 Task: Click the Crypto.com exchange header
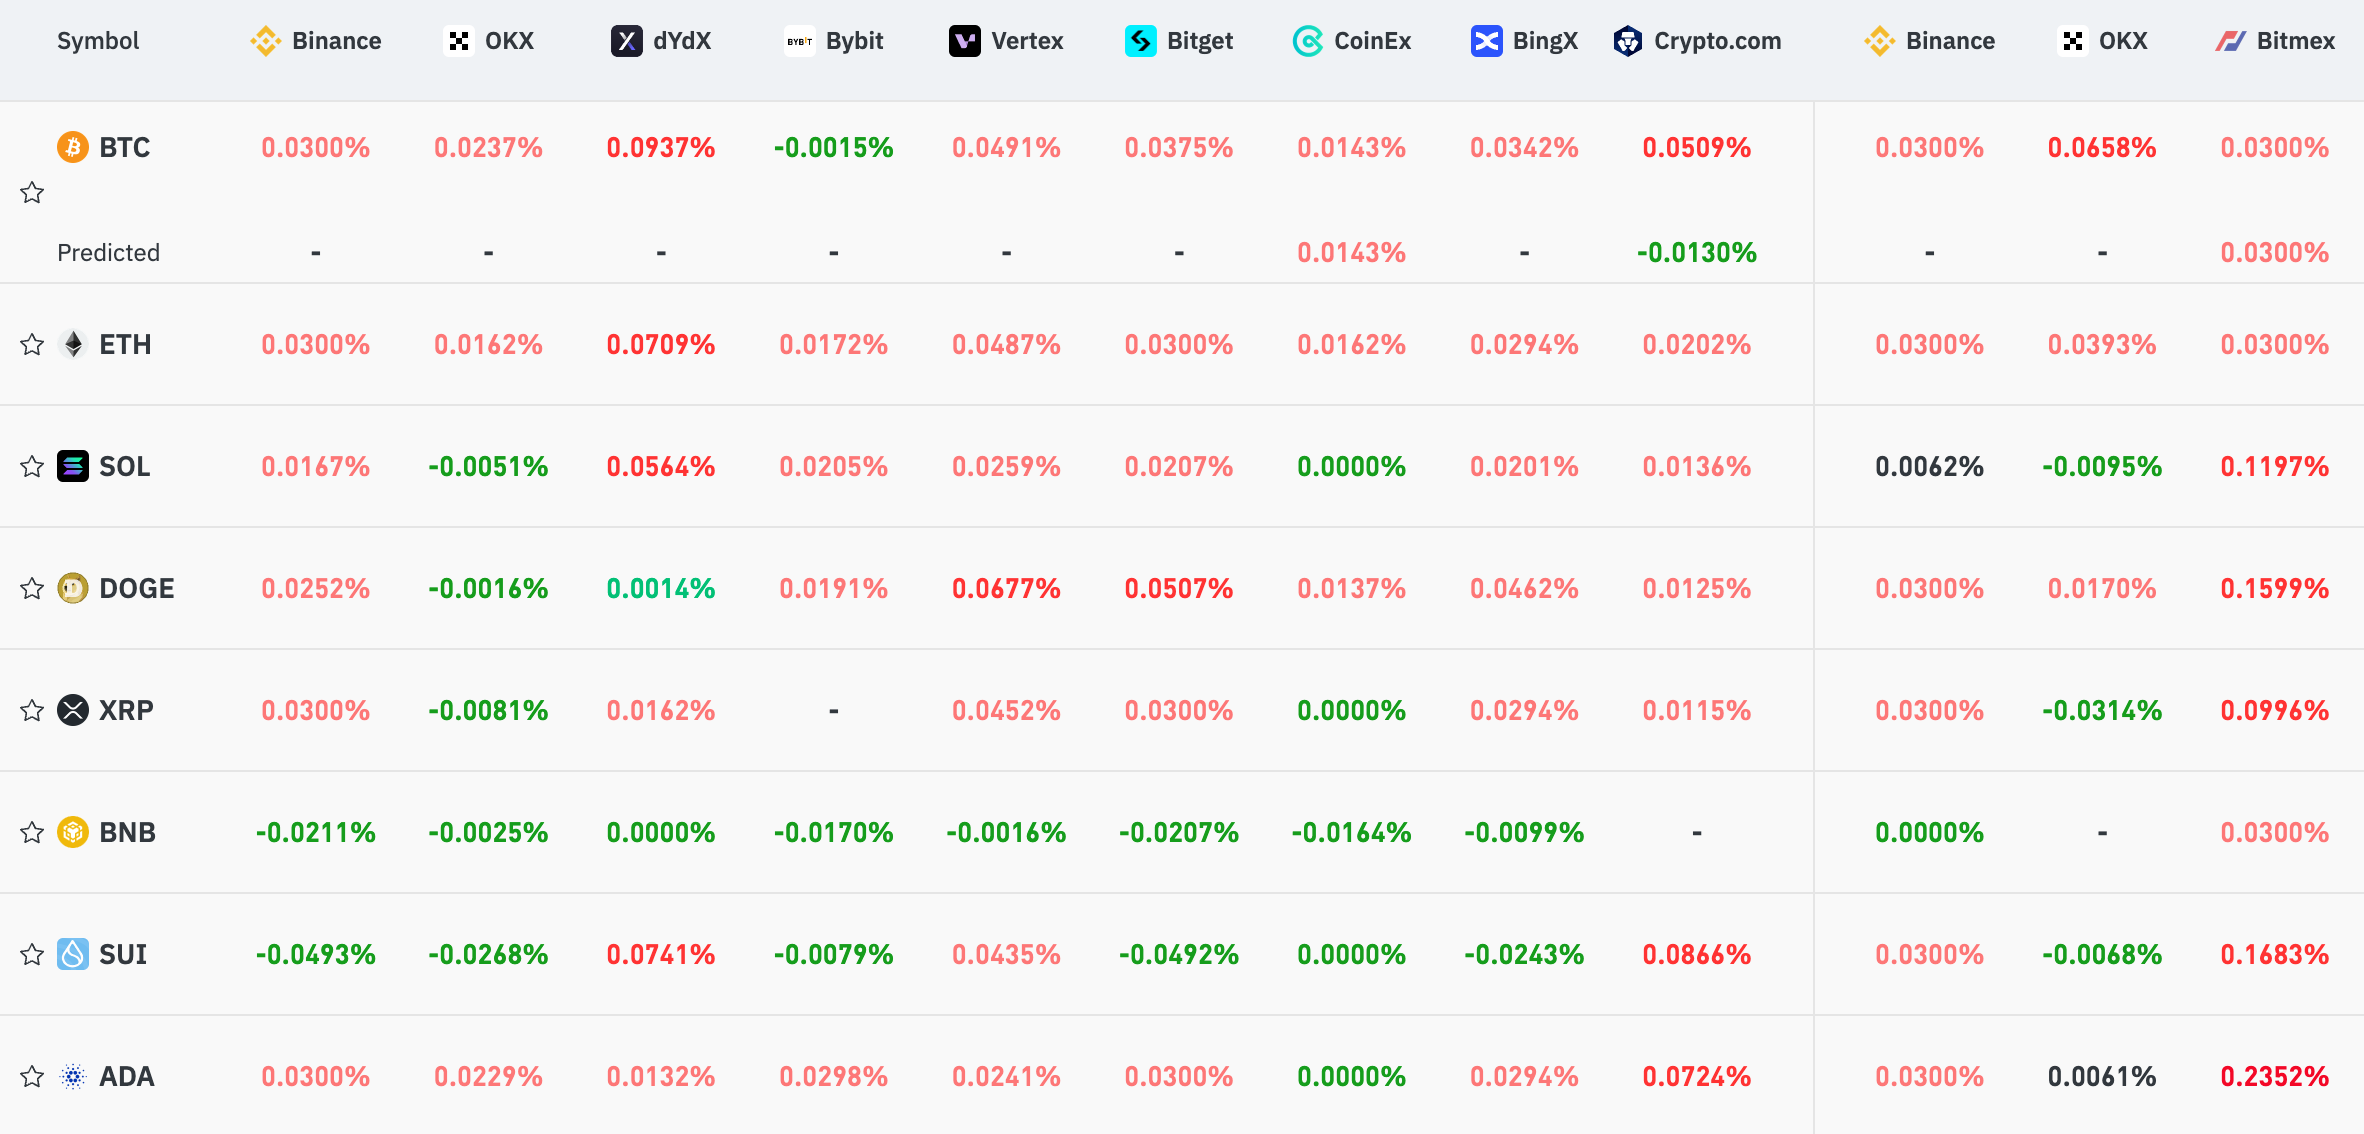[1697, 41]
